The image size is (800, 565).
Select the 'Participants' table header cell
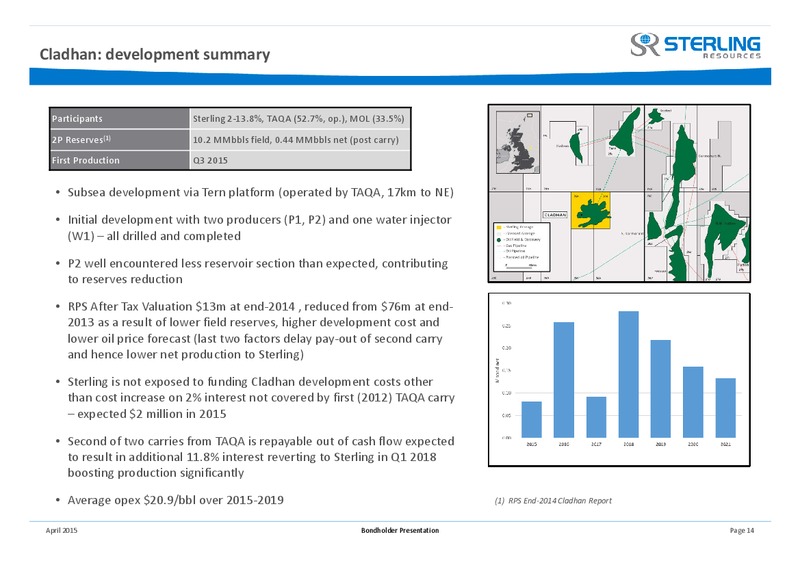pyautogui.click(x=120, y=118)
